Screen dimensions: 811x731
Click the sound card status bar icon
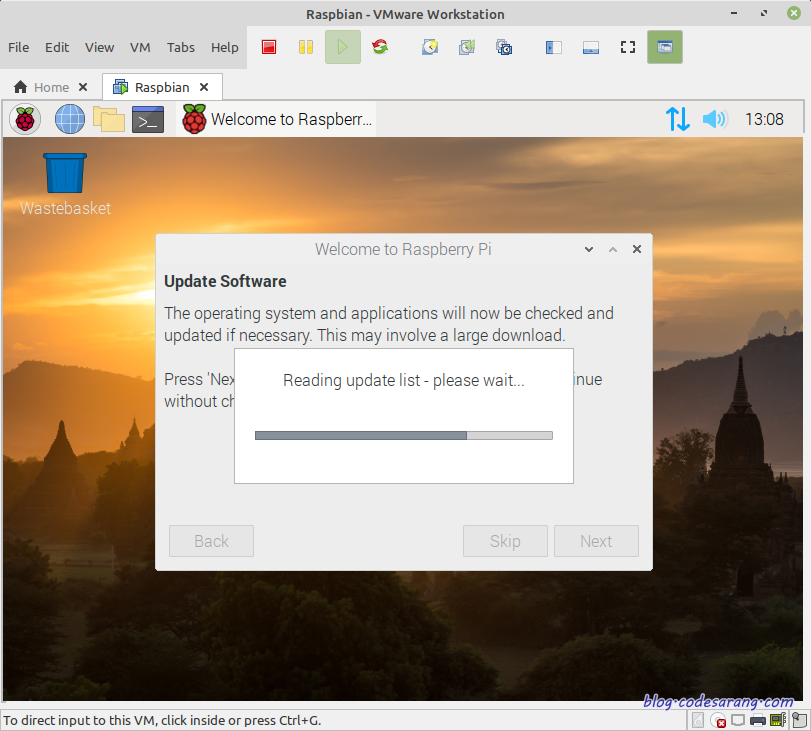coord(778,720)
